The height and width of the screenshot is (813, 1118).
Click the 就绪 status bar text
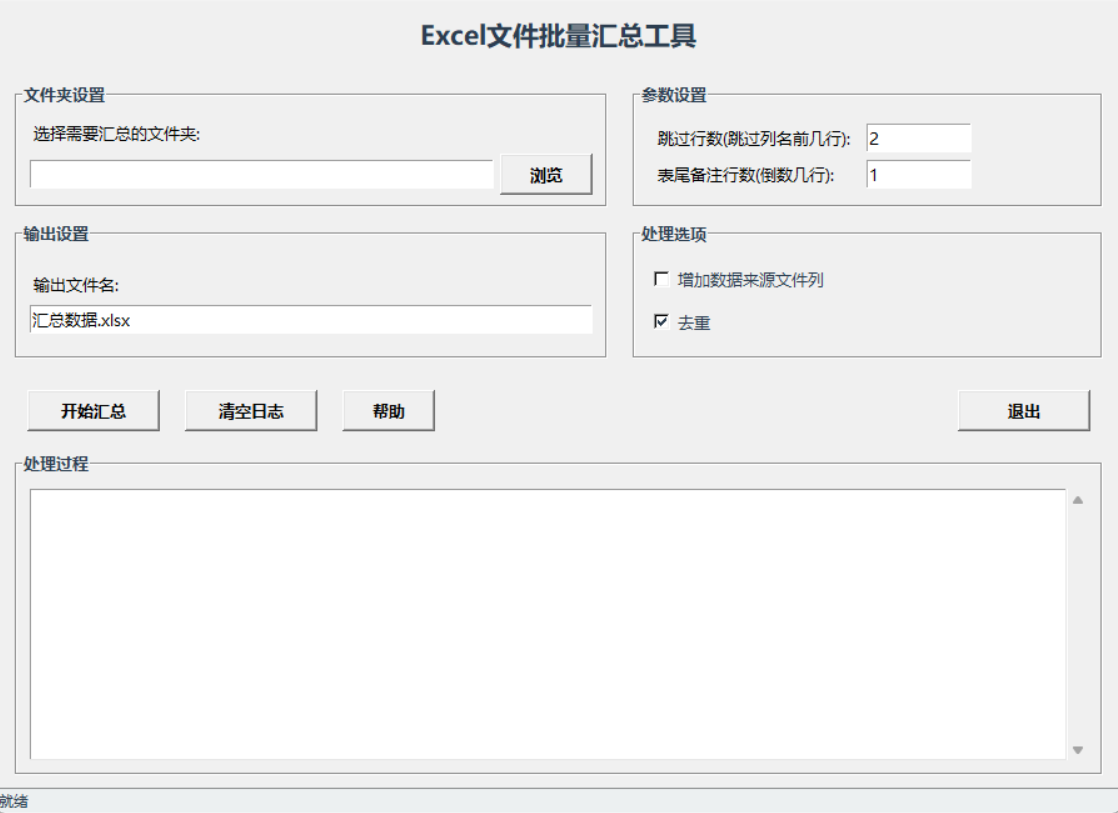14,802
